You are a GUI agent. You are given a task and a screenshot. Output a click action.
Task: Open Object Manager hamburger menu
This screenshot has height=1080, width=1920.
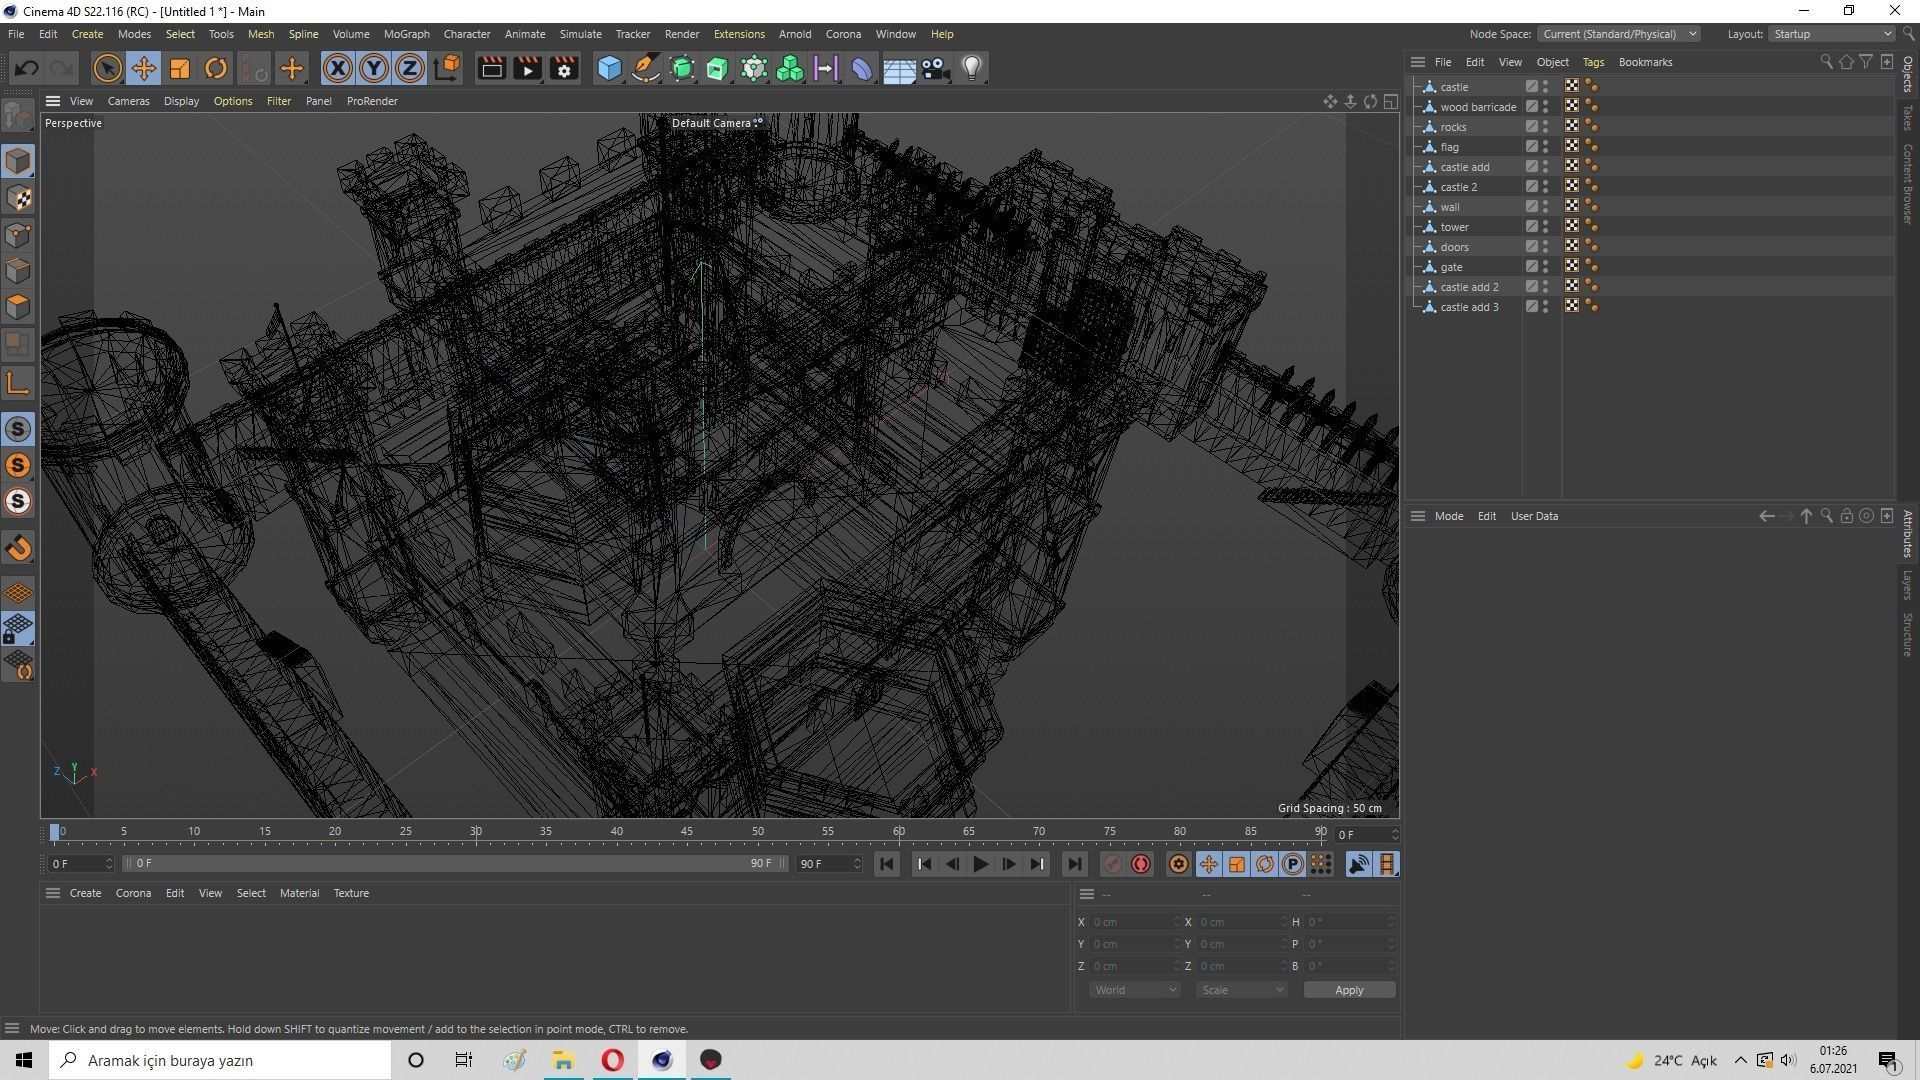[x=1417, y=62]
